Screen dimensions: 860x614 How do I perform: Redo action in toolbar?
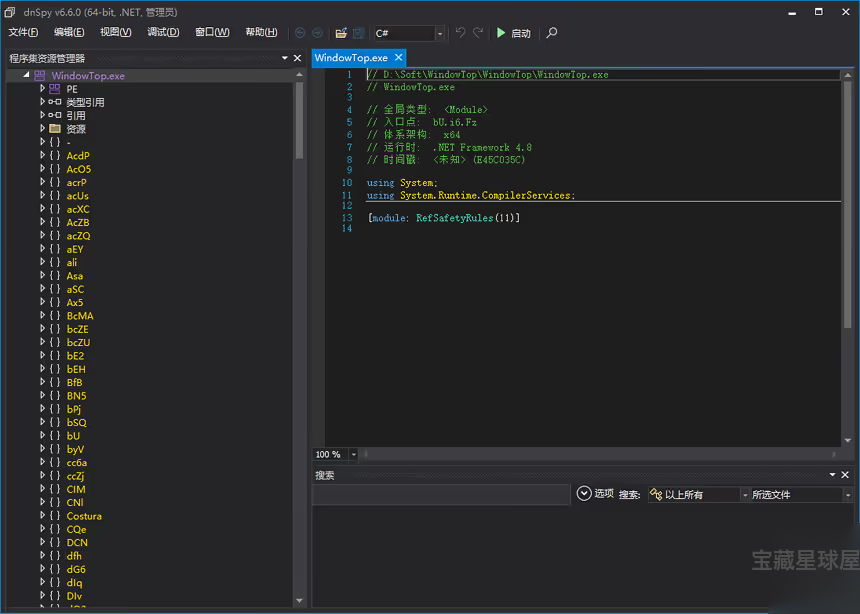tap(478, 33)
